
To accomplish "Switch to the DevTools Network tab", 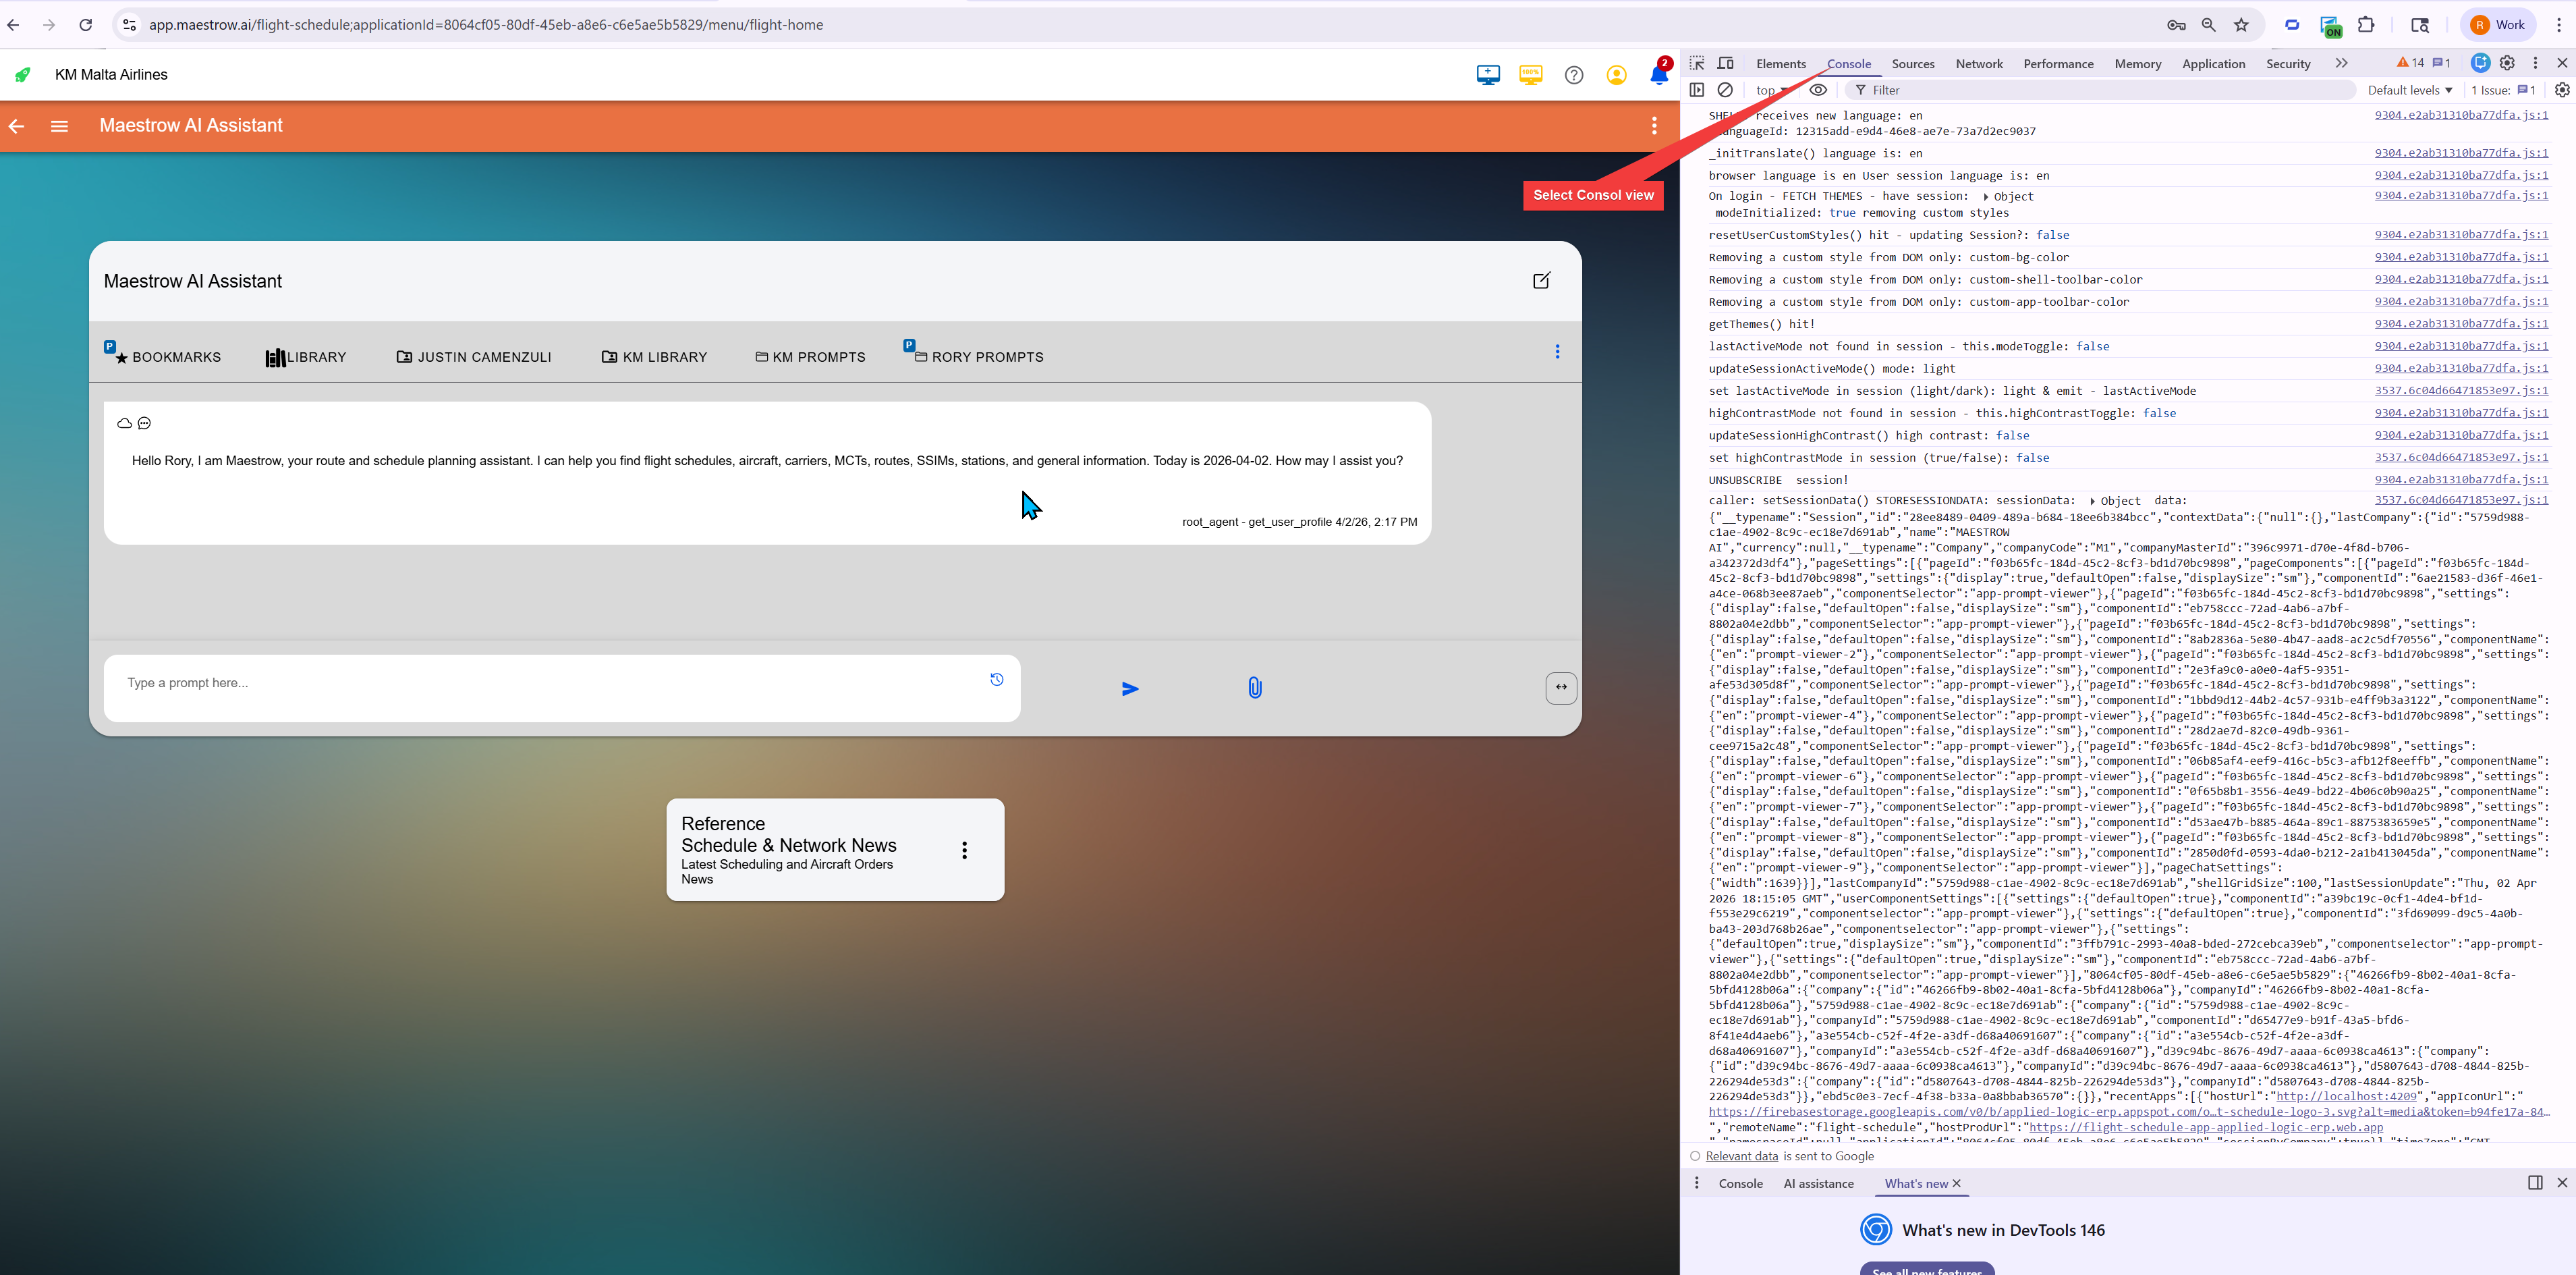I will 1979,64.
